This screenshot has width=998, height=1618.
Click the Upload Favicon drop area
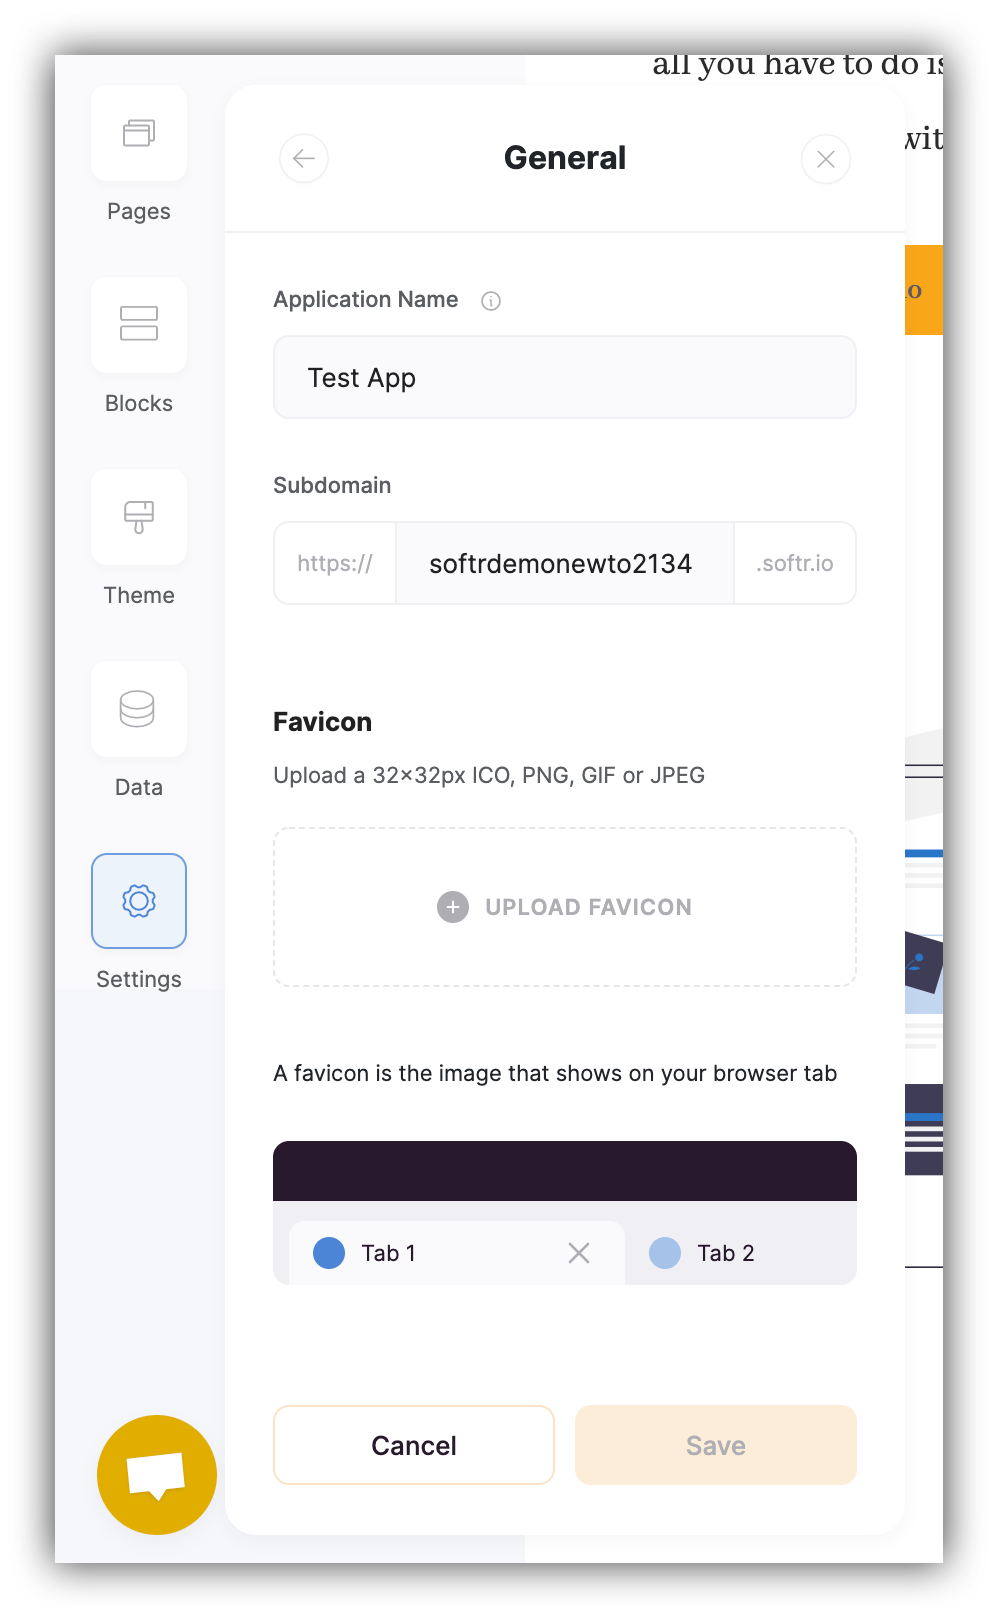click(x=565, y=907)
